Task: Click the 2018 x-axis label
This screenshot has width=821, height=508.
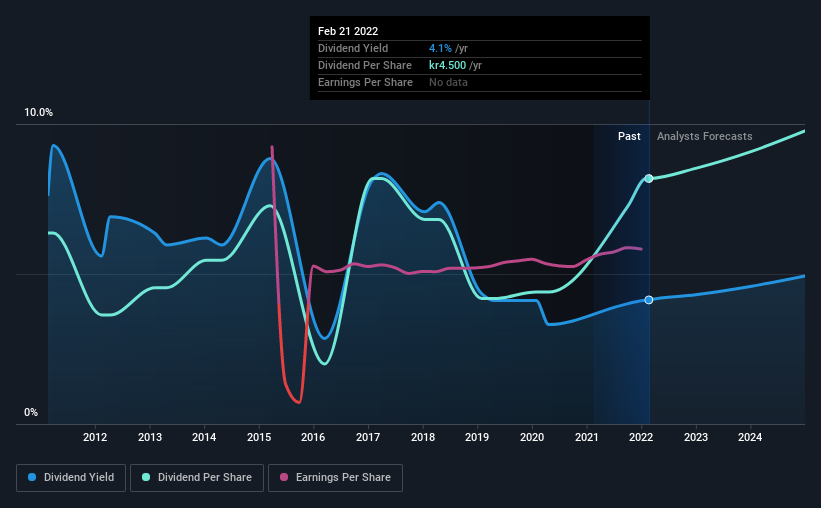Action: 423,437
